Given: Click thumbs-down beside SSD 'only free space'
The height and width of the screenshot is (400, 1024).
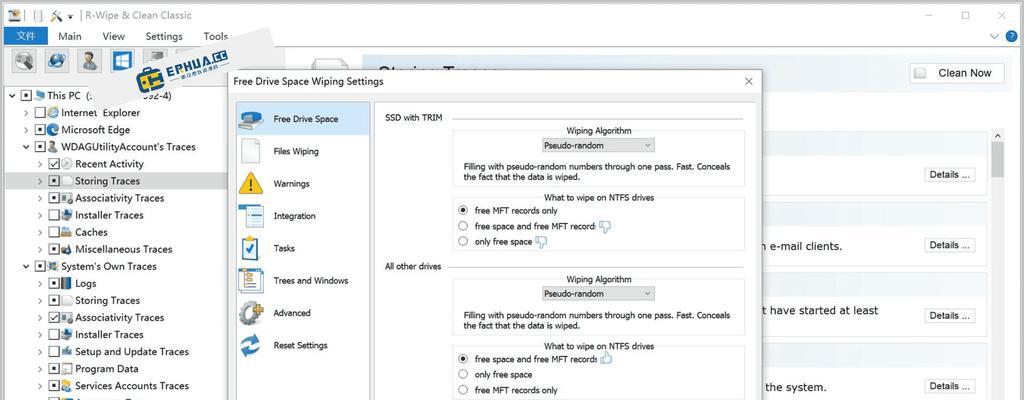Looking at the screenshot, I should click(541, 242).
